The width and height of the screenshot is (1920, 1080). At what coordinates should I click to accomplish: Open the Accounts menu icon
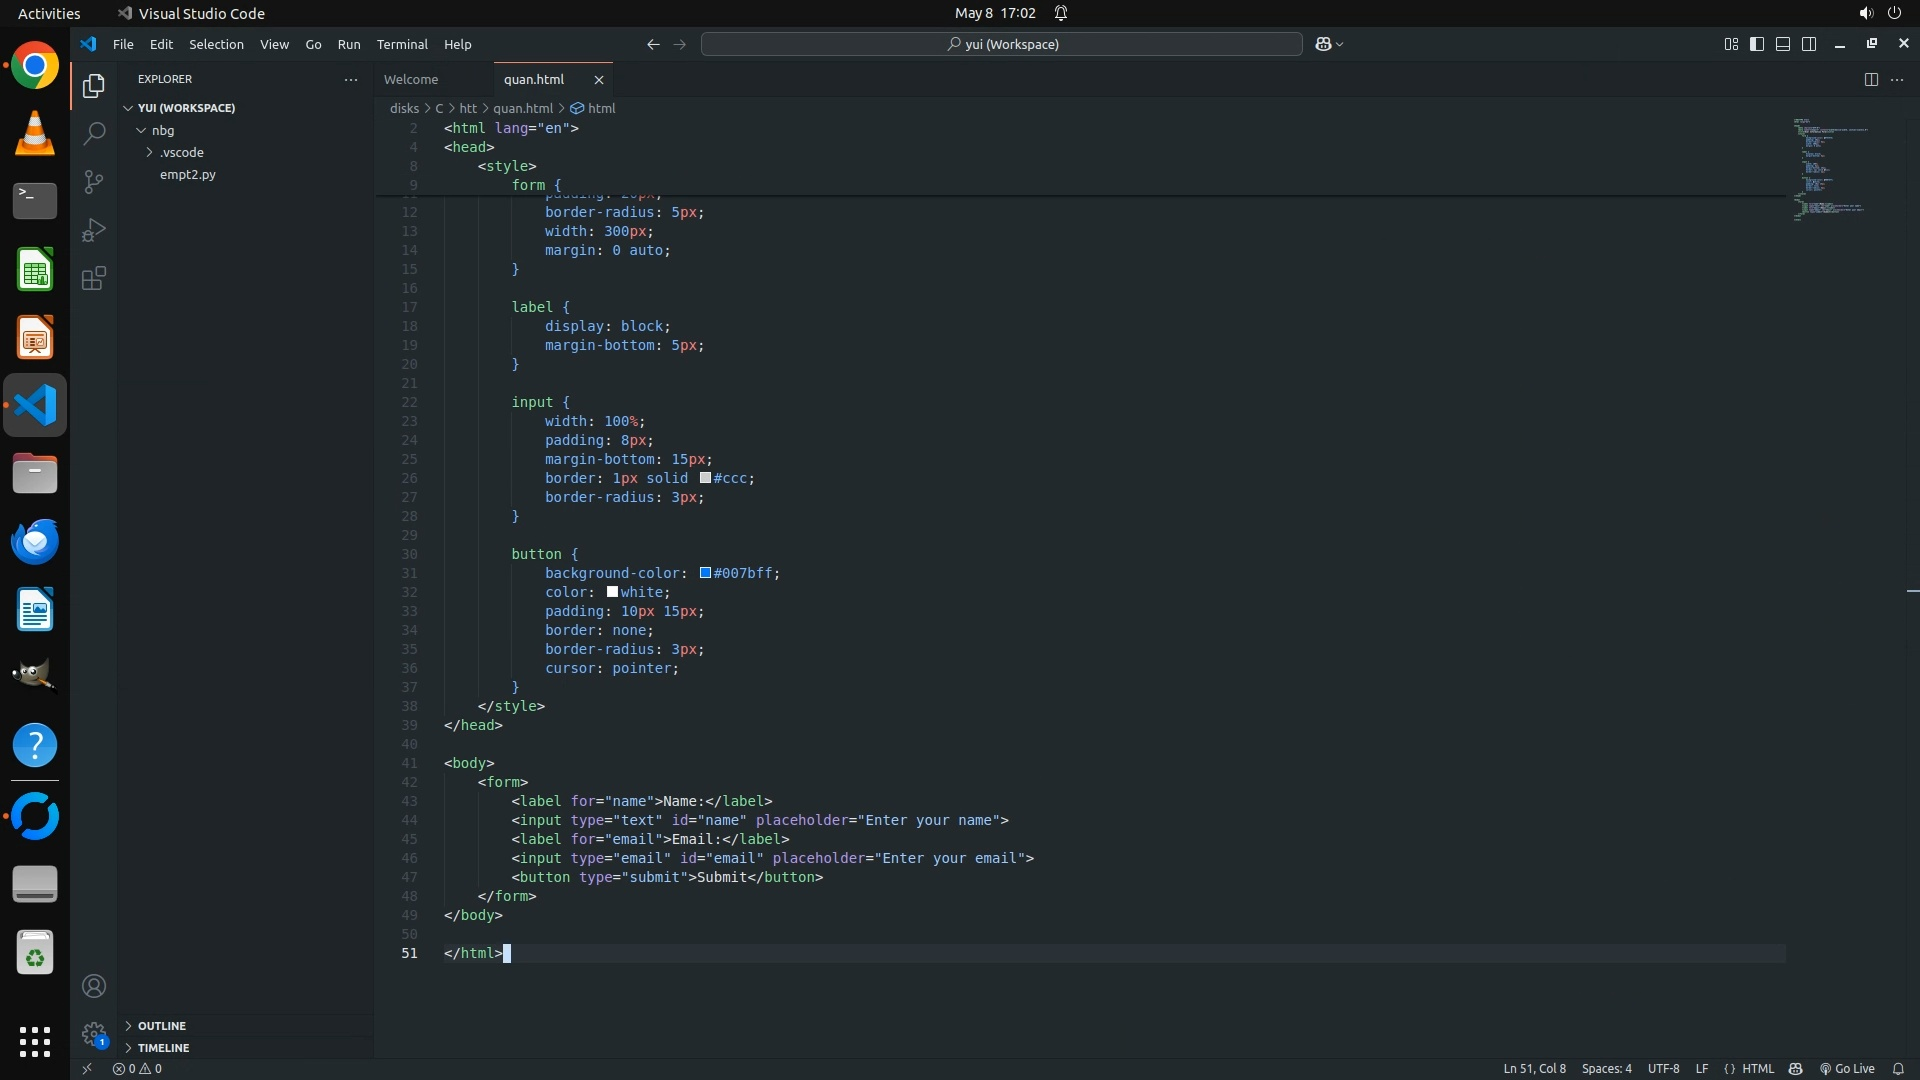94,986
